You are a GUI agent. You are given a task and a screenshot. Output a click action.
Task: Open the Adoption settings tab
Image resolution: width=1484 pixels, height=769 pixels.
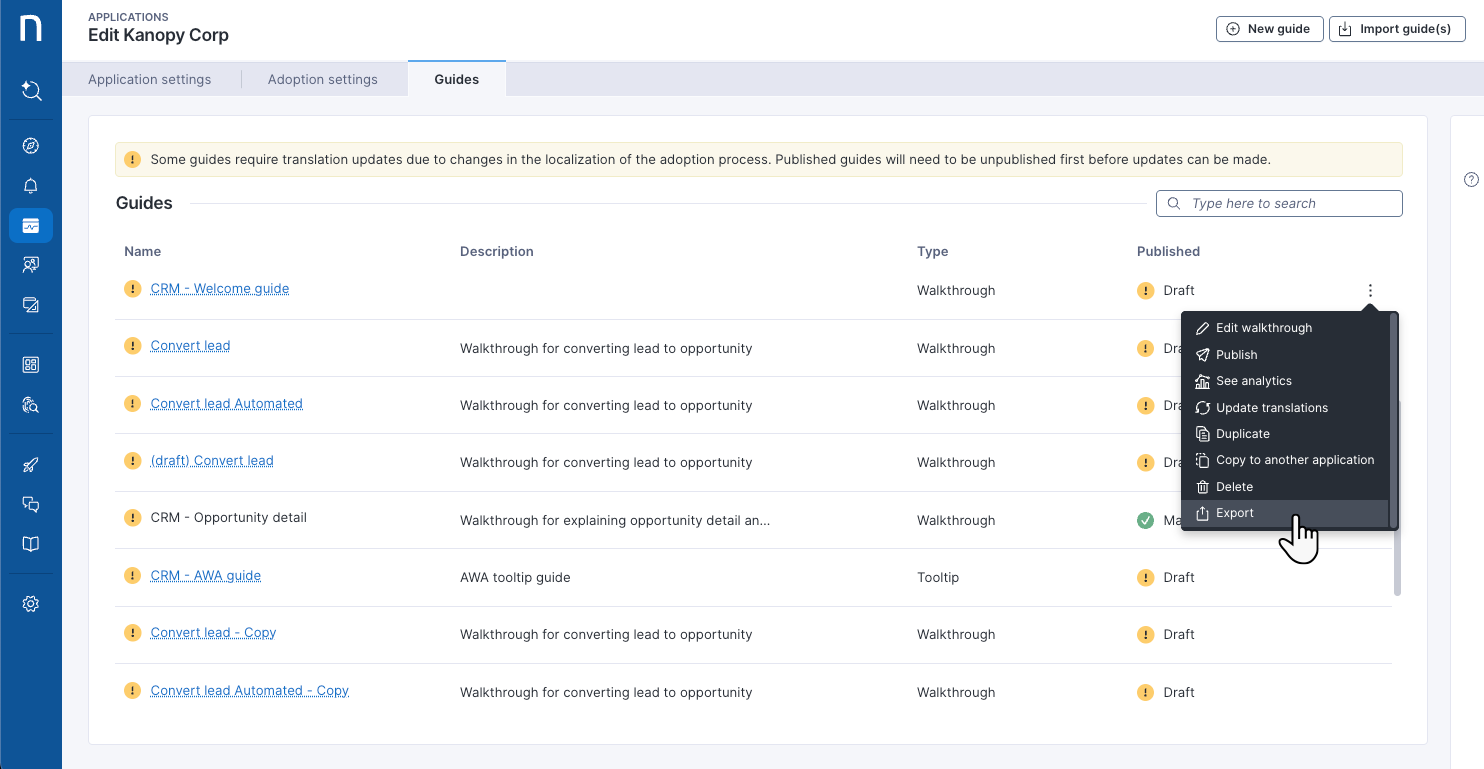(x=322, y=79)
